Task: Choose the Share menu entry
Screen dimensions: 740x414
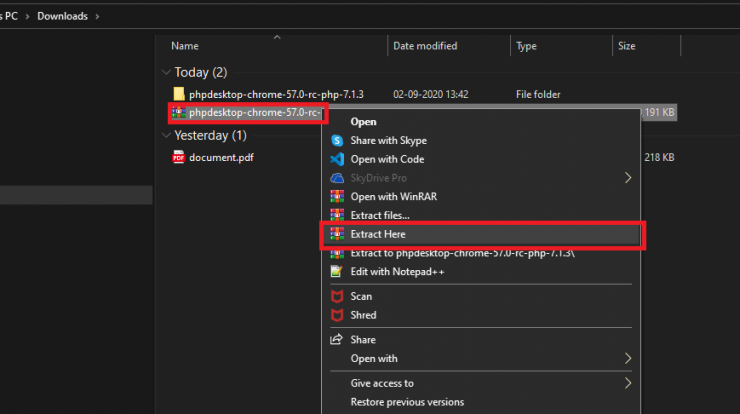Action: (x=363, y=340)
